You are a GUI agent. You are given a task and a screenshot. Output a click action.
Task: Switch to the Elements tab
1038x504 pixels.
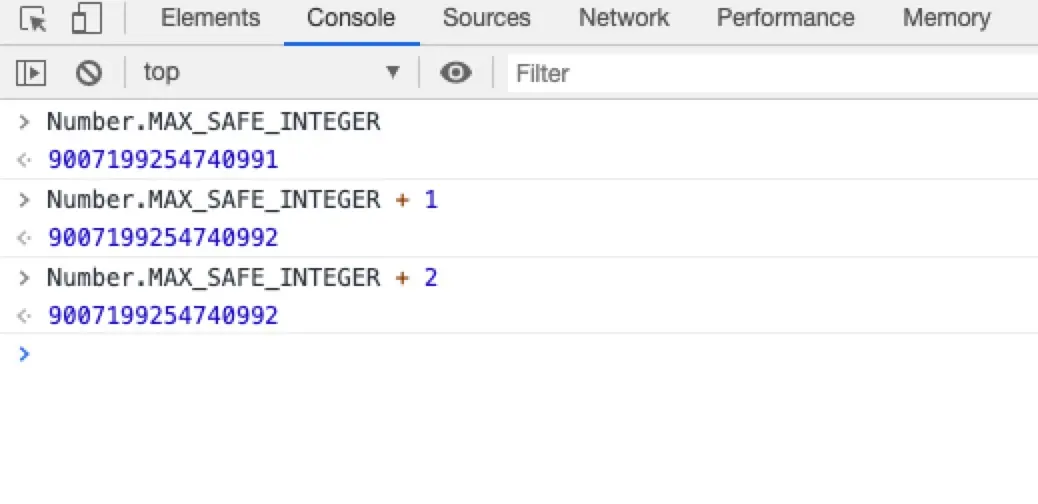click(x=211, y=18)
